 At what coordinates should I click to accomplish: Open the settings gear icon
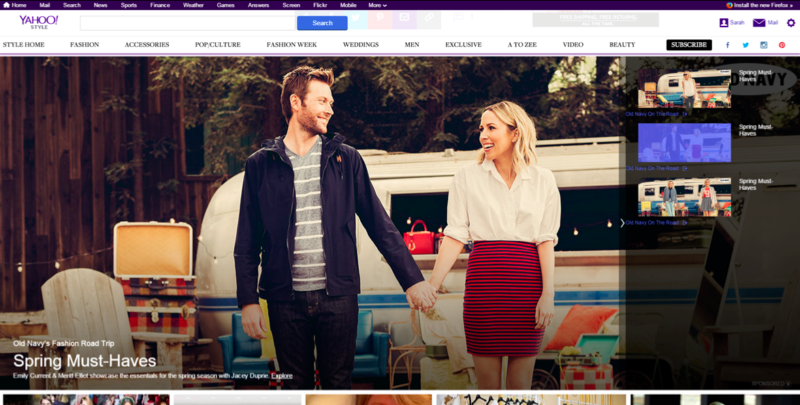click(791, 23)
